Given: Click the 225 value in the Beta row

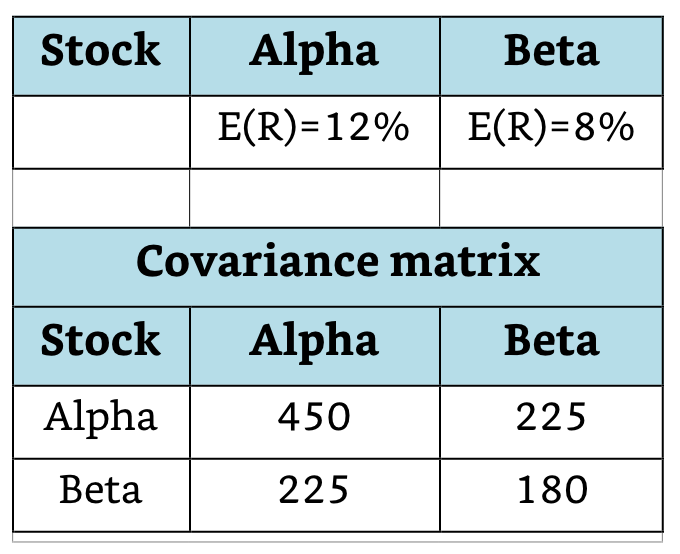Looking at the screenshot, I should click(x=314, y=489).
